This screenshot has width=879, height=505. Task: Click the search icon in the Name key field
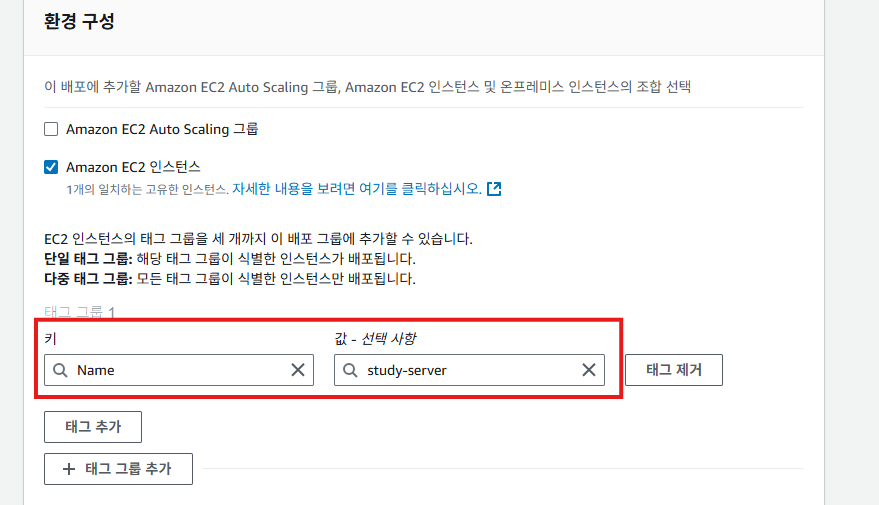61,370
